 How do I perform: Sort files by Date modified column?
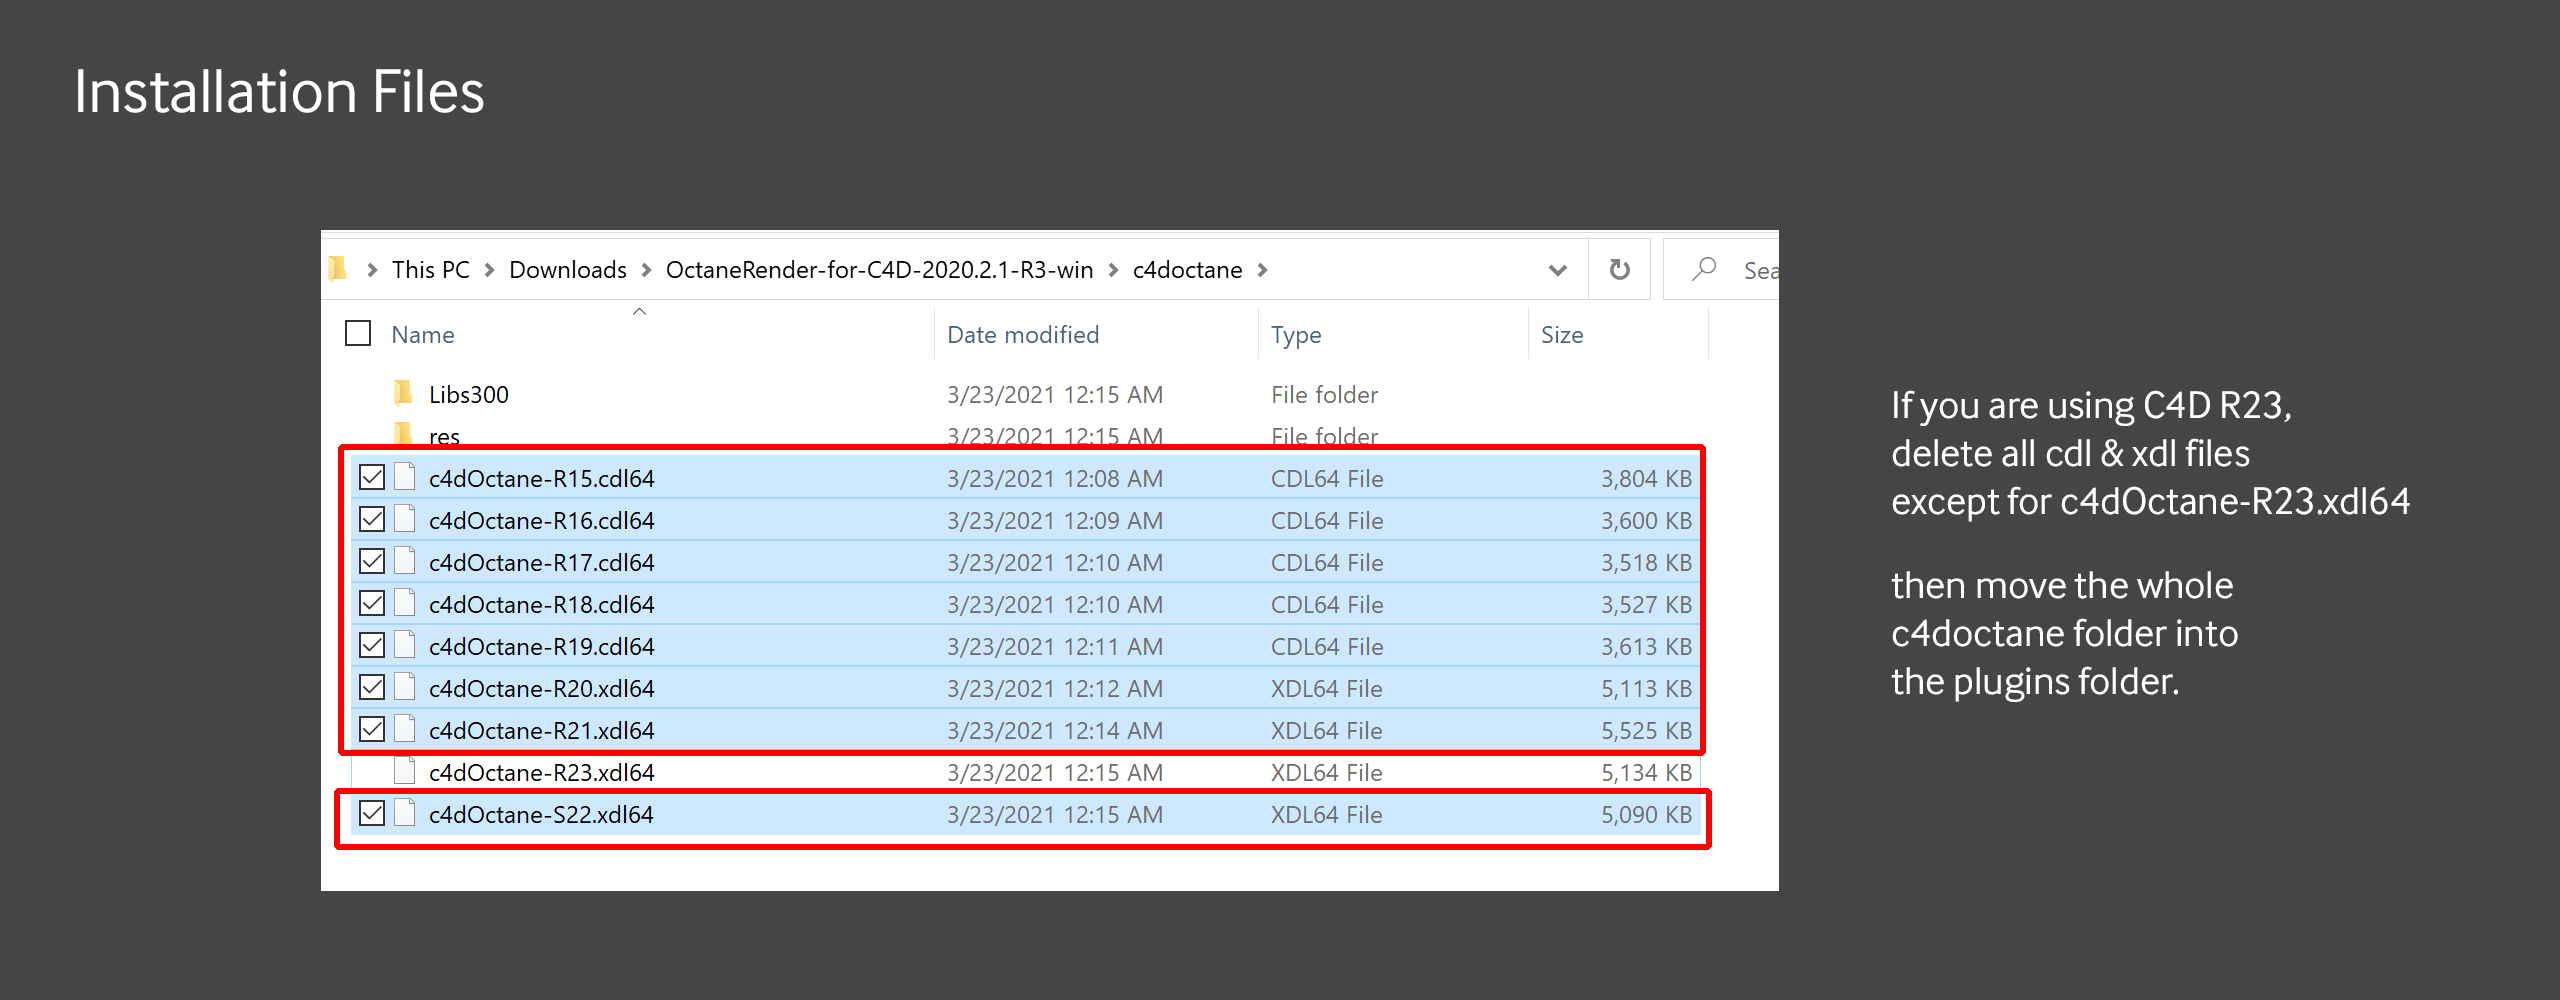tap(1023, 335)
